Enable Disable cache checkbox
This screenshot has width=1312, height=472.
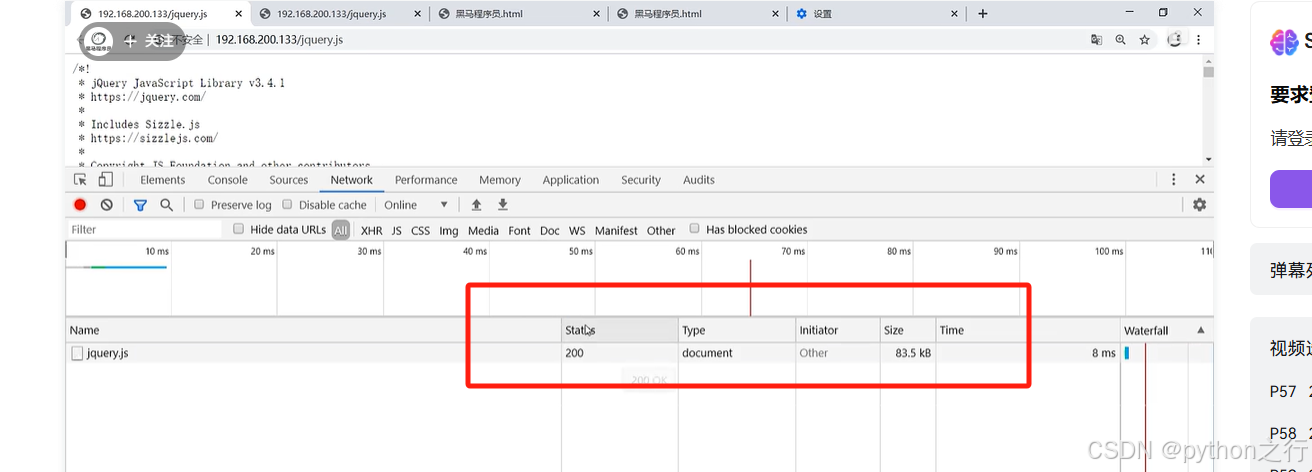[x=287, y=204]
